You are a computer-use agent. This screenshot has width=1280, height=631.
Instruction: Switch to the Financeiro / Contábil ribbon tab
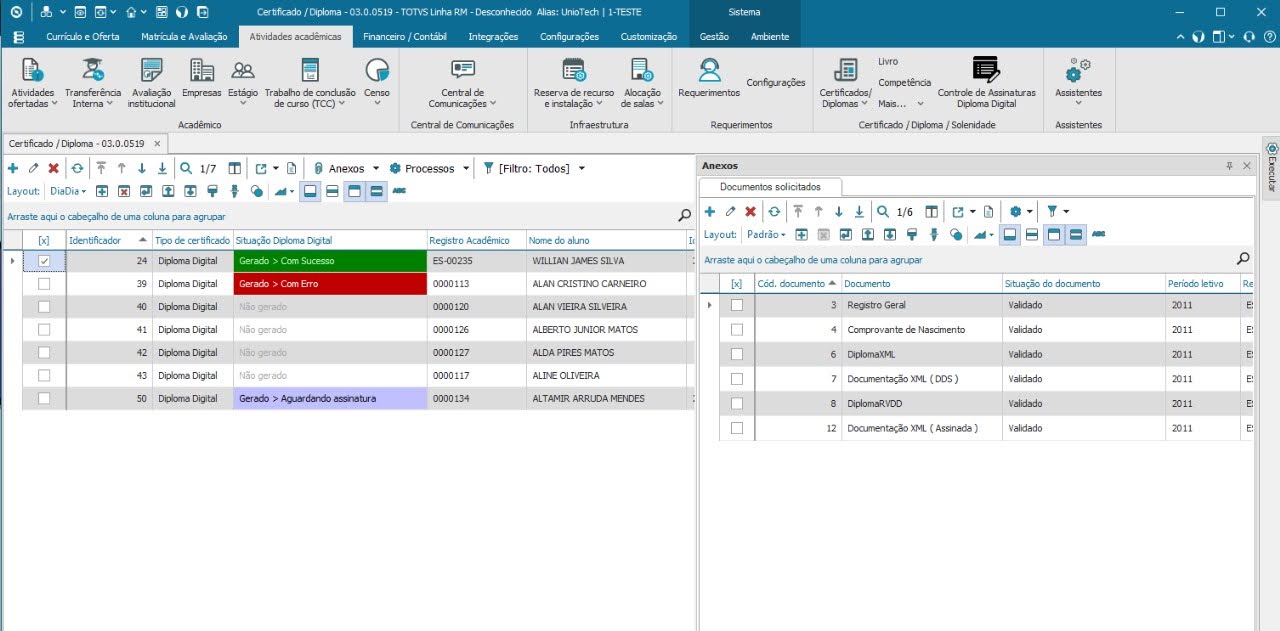[404, 37]
